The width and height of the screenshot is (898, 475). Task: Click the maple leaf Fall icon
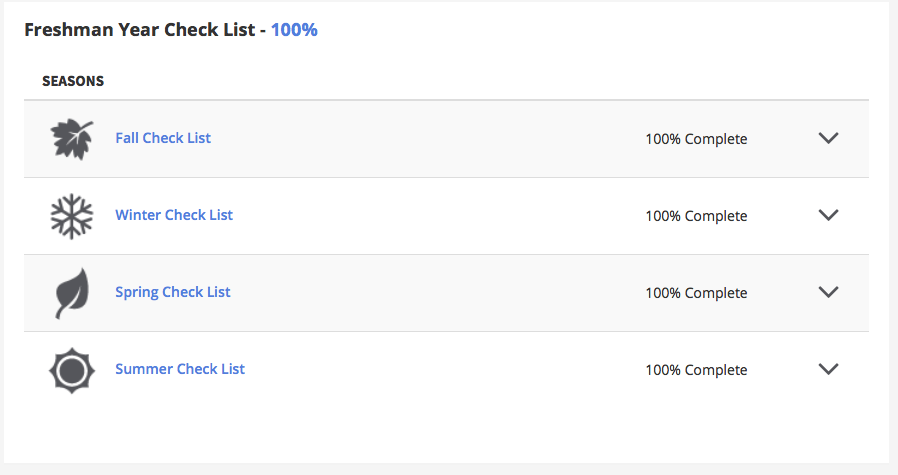click(72, 139)
